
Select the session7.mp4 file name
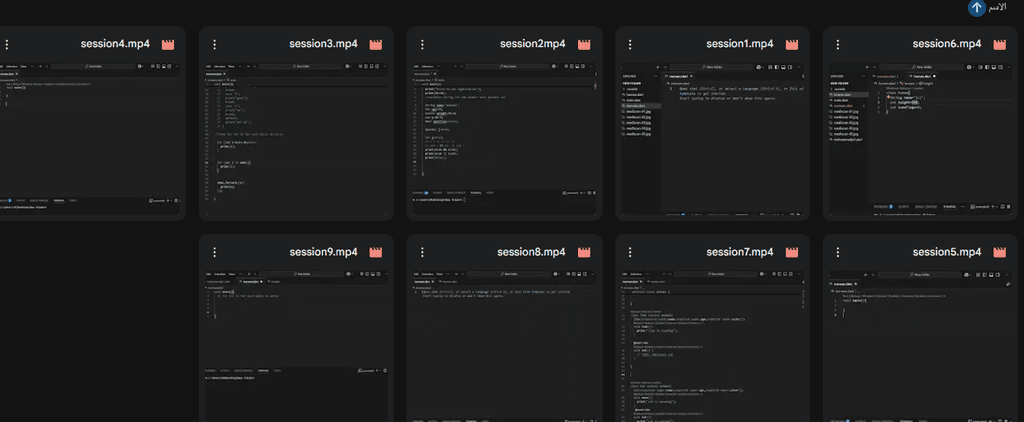[739, 252]
